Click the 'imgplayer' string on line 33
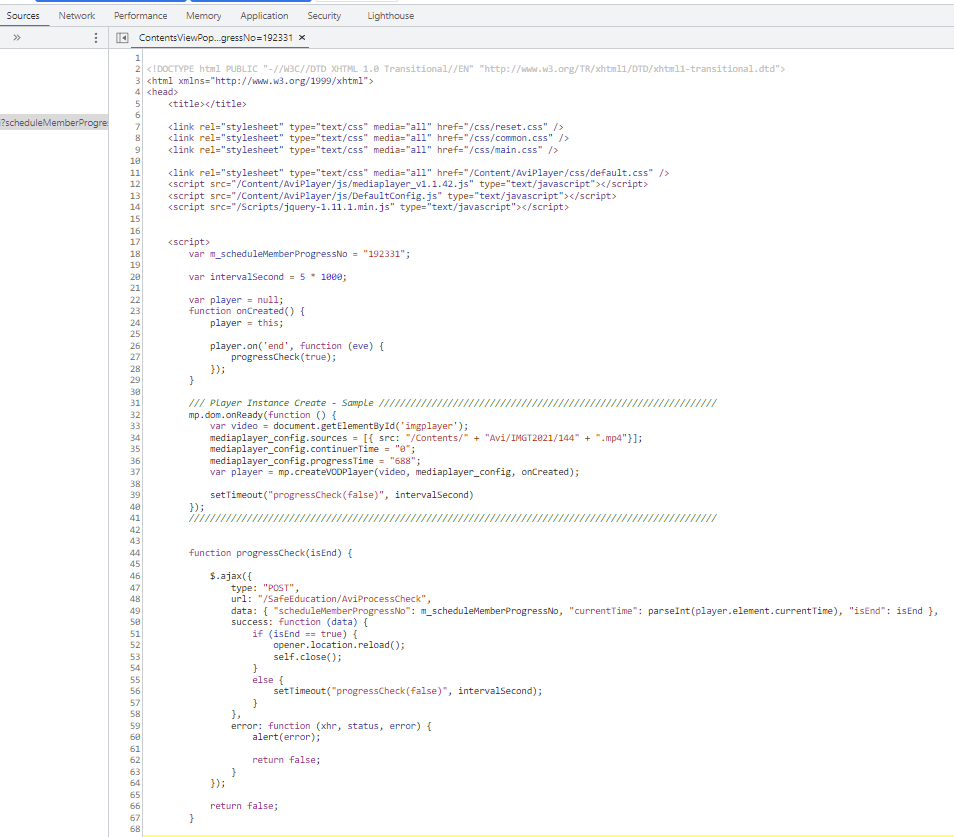Screen dimensions: 954x837 click(x=430, y=426)
